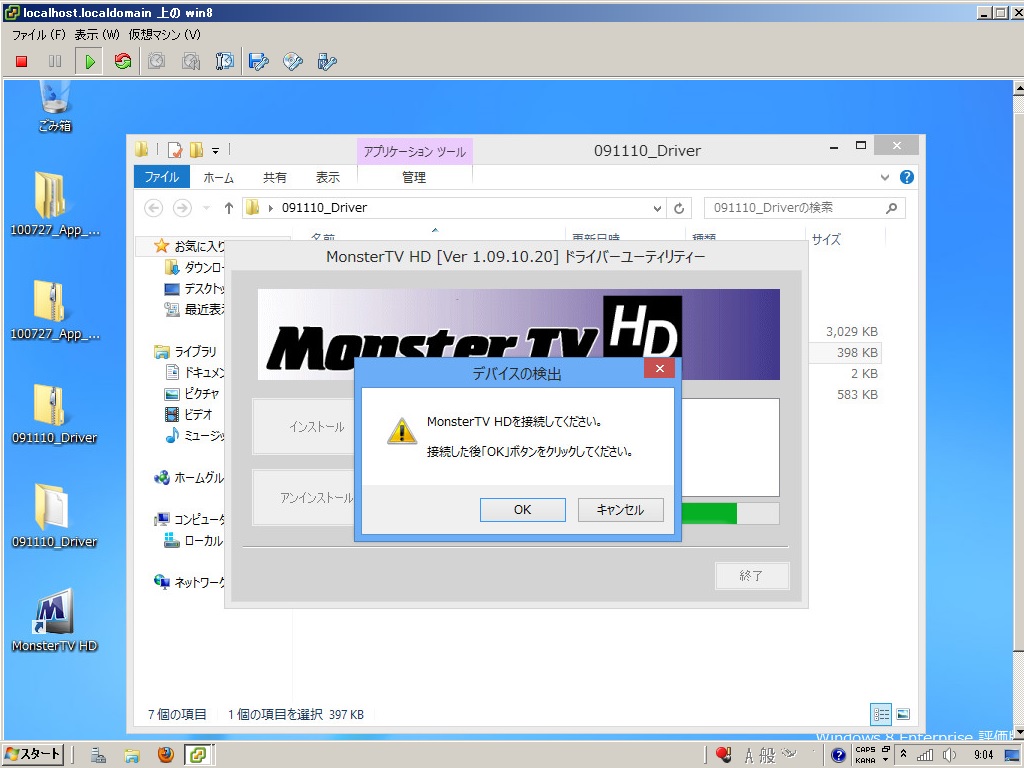Select the ごみ箱 recycle bin desktop icon
1024x768 pixels.
coord(54,106)
